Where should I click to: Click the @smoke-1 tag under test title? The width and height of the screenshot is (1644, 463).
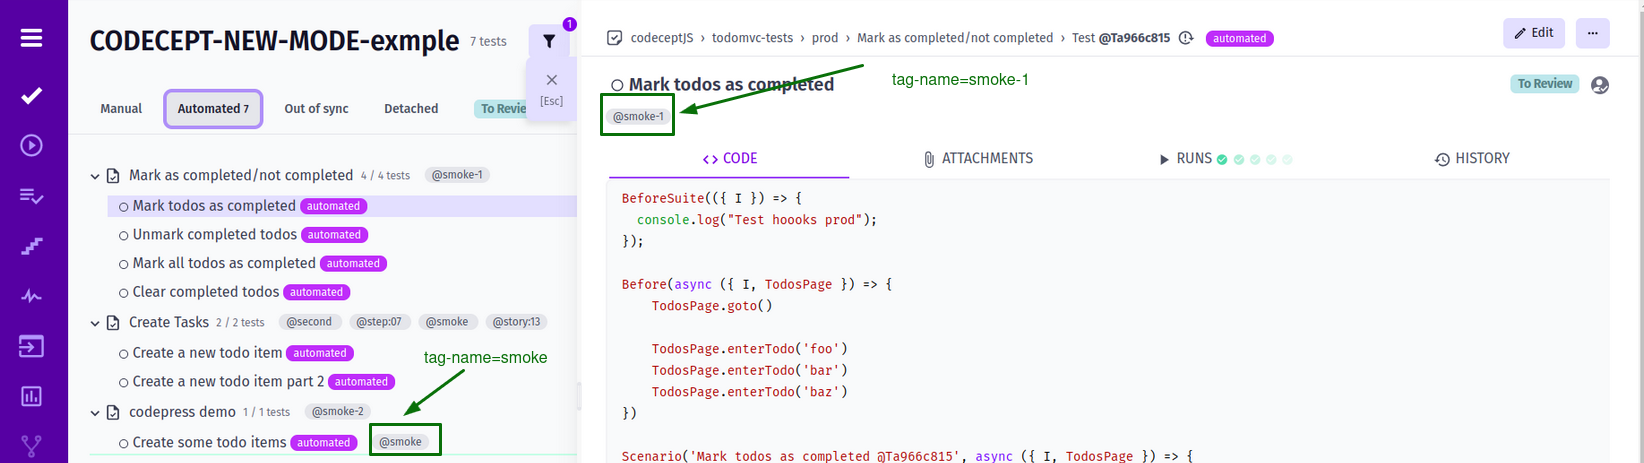pos(638,117)
